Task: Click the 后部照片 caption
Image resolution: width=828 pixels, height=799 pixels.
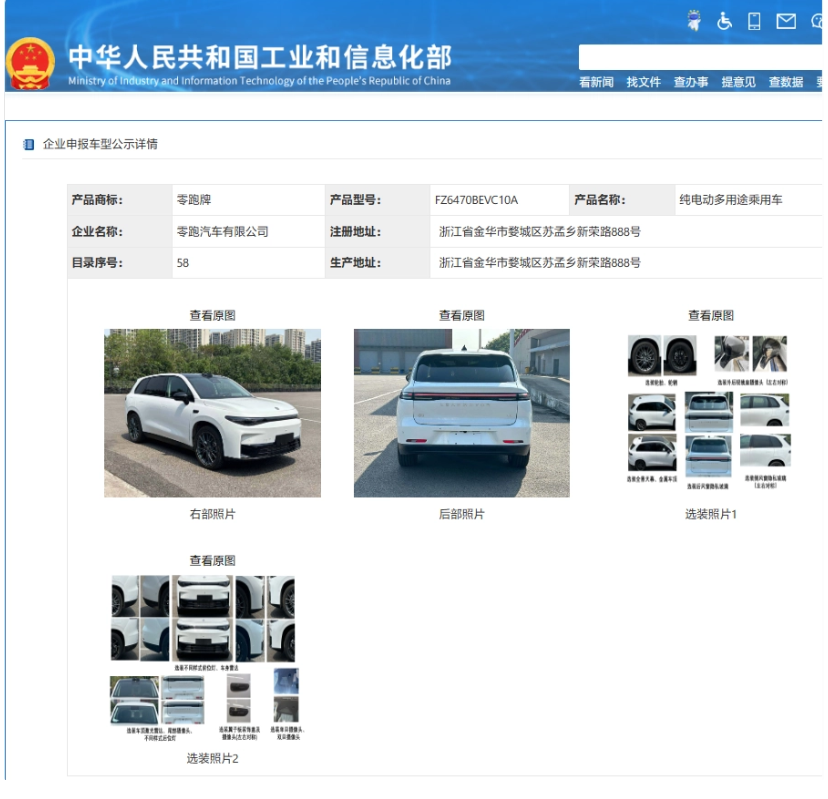Action: coord(462,514)
